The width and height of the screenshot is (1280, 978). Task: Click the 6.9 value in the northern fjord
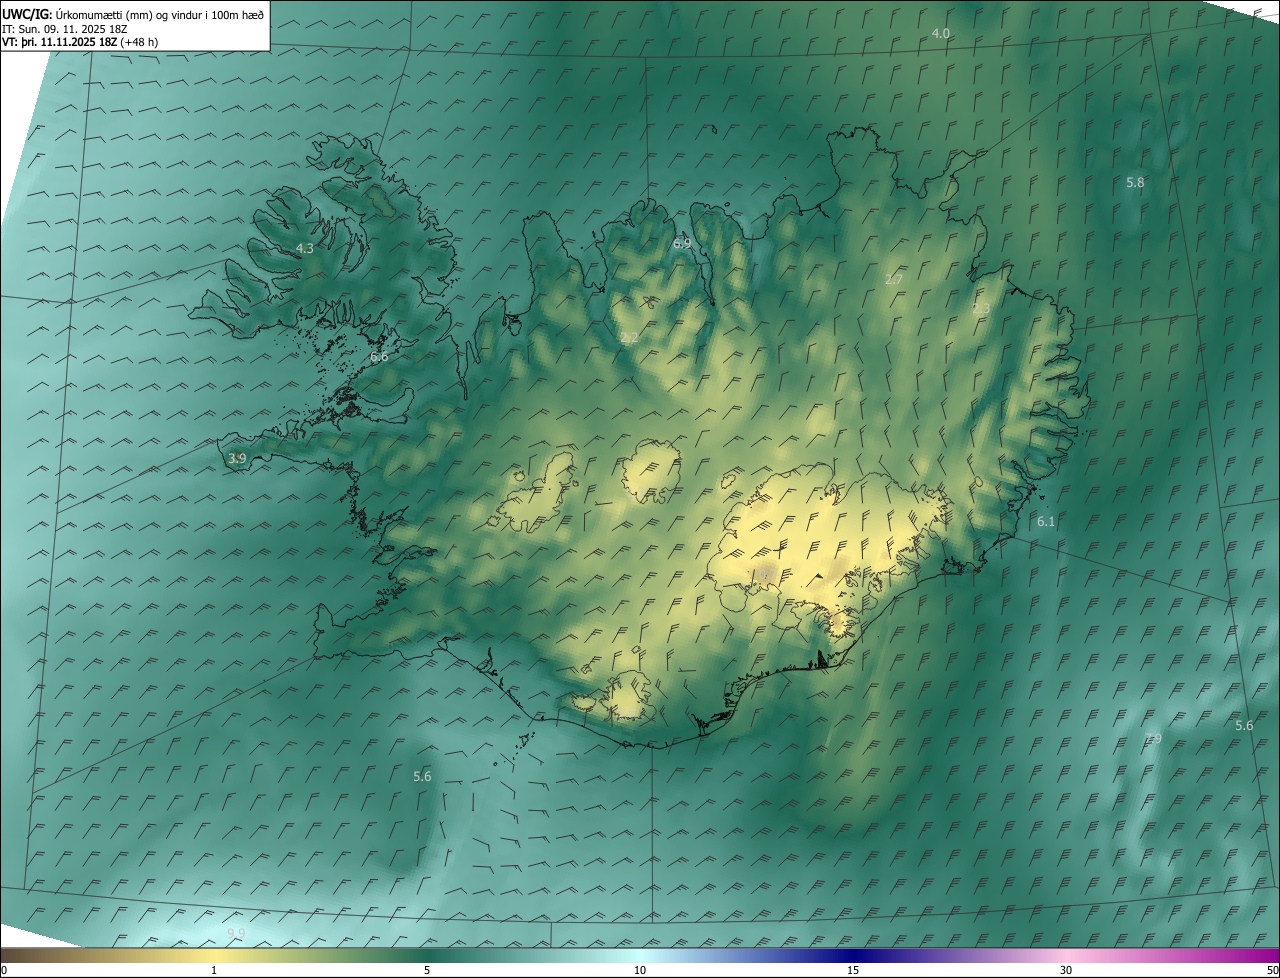pos(682,243)
